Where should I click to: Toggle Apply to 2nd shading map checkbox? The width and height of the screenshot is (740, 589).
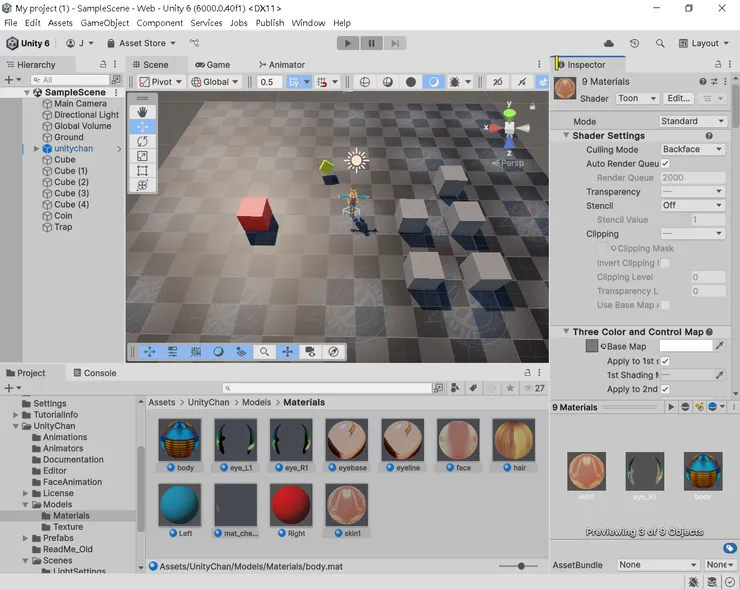(x=665, y=389)
